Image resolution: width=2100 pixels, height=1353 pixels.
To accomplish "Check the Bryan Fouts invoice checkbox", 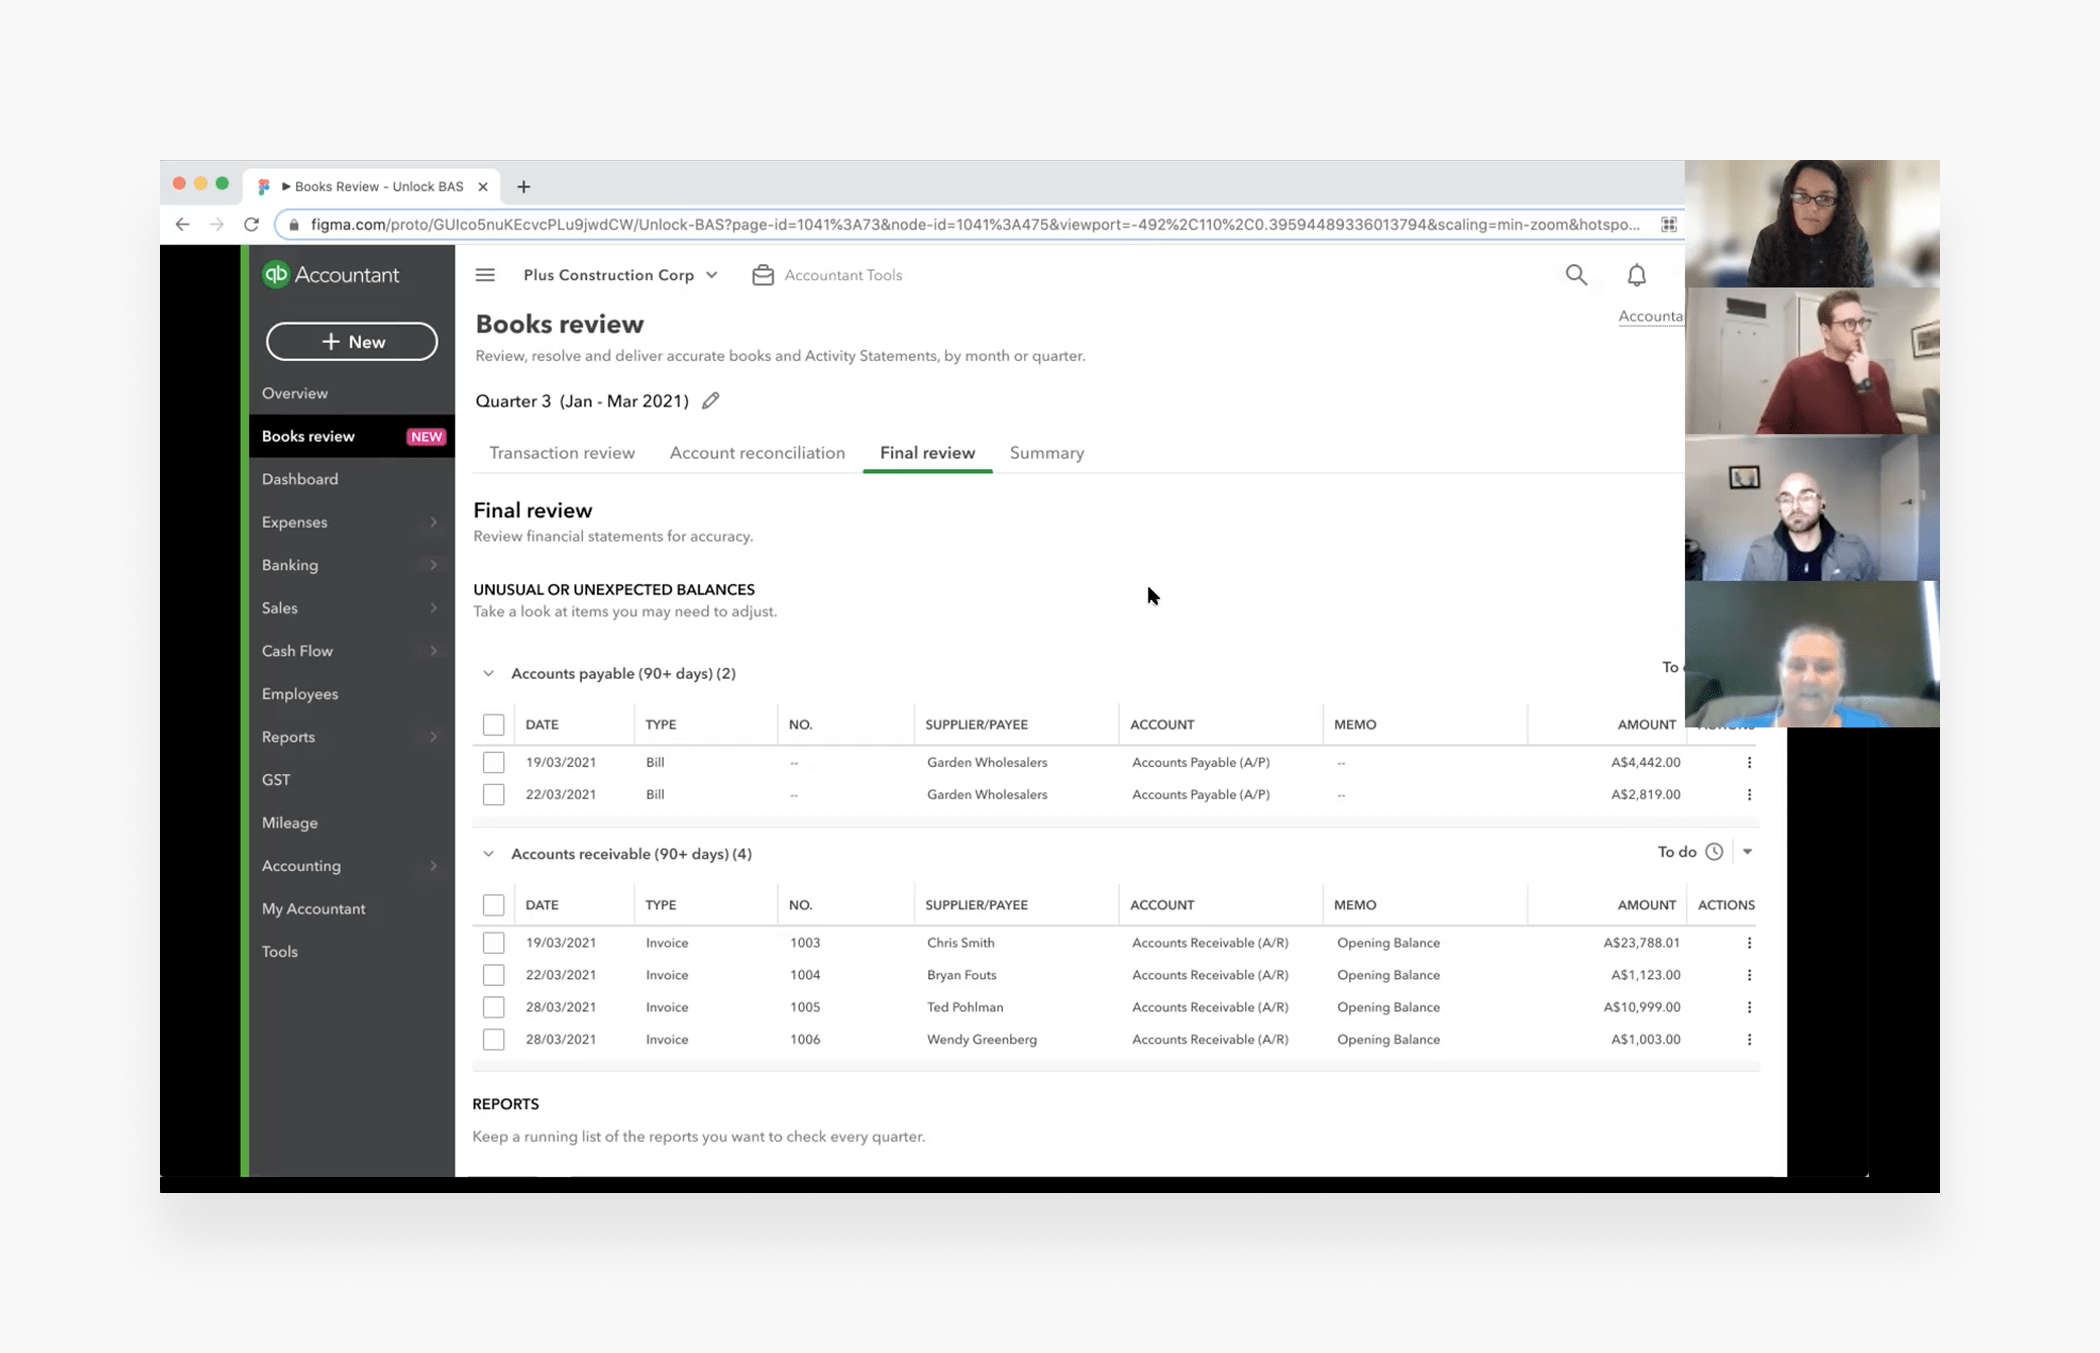I will tap(493, 975).
